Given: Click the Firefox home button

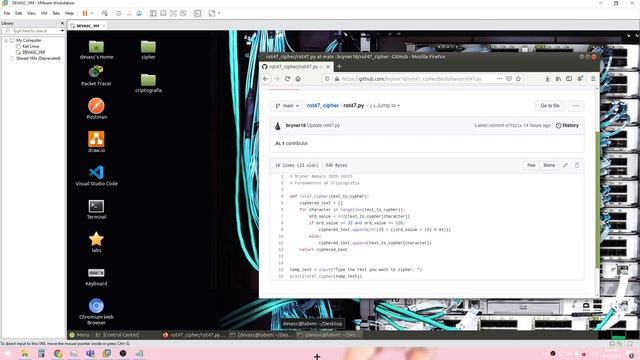Looking at the screenshot, I should pos(298,79).
